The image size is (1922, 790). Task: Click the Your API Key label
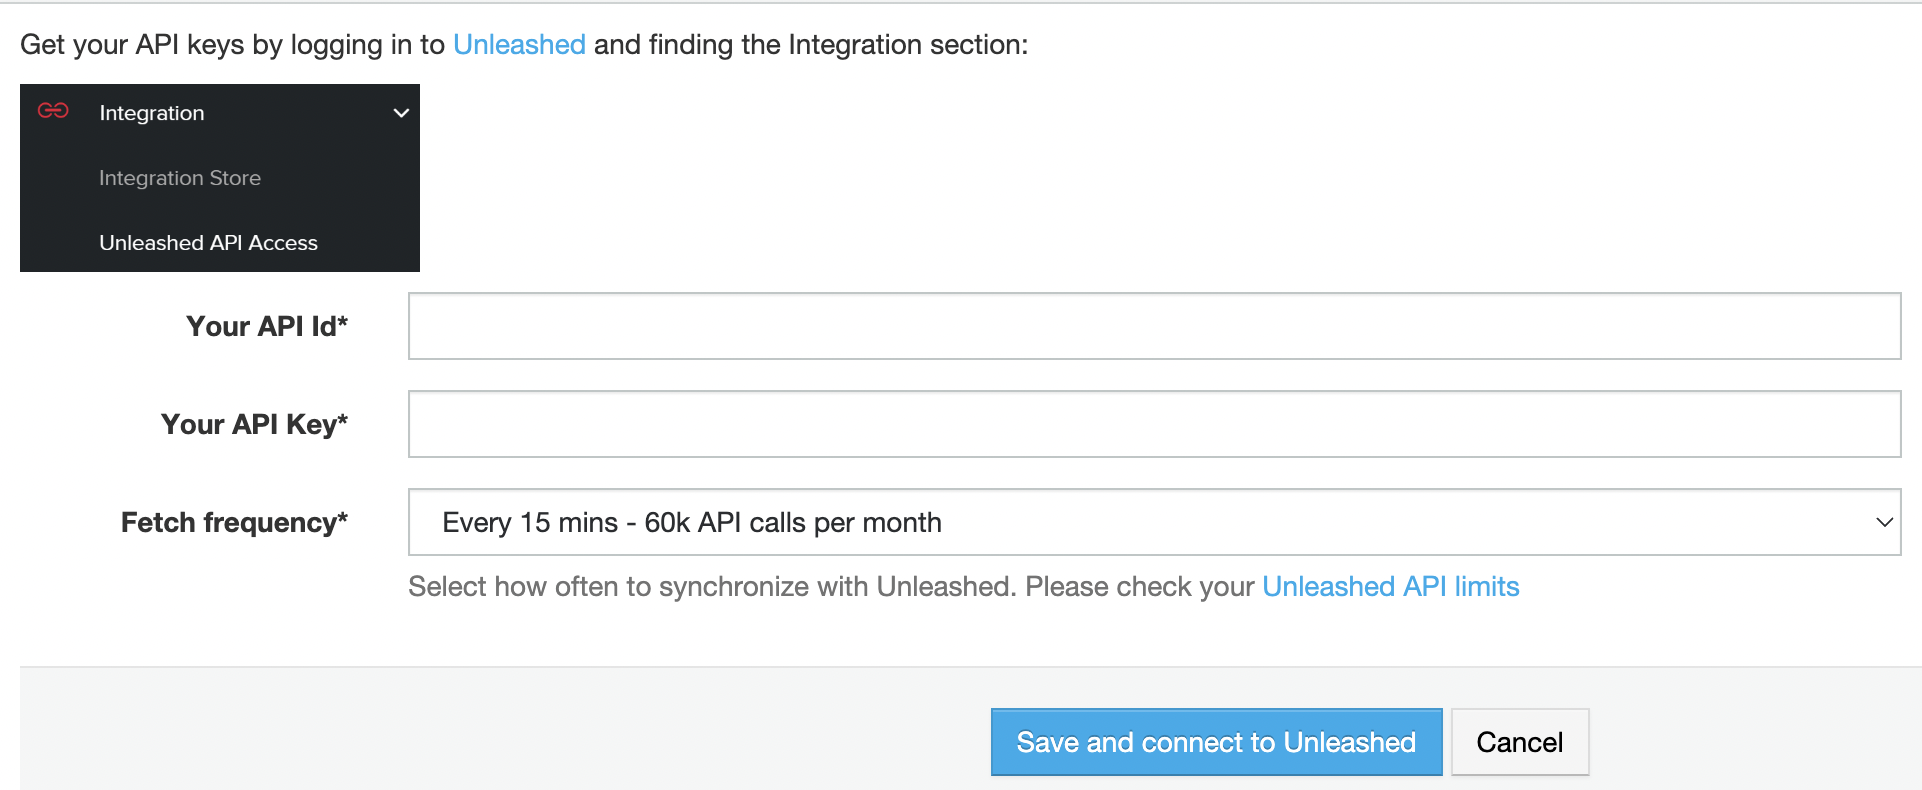pyautogui.click(x=254, y=424)
